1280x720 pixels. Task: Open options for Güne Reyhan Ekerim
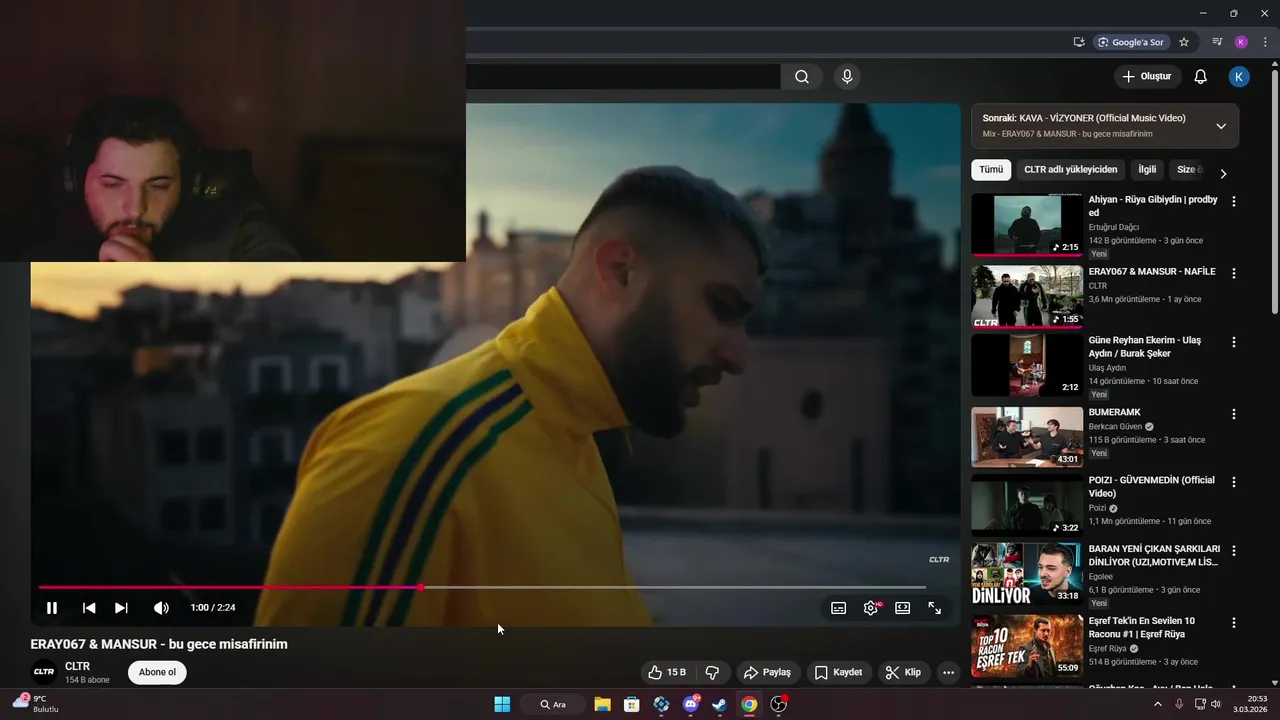coord(1234,342)
